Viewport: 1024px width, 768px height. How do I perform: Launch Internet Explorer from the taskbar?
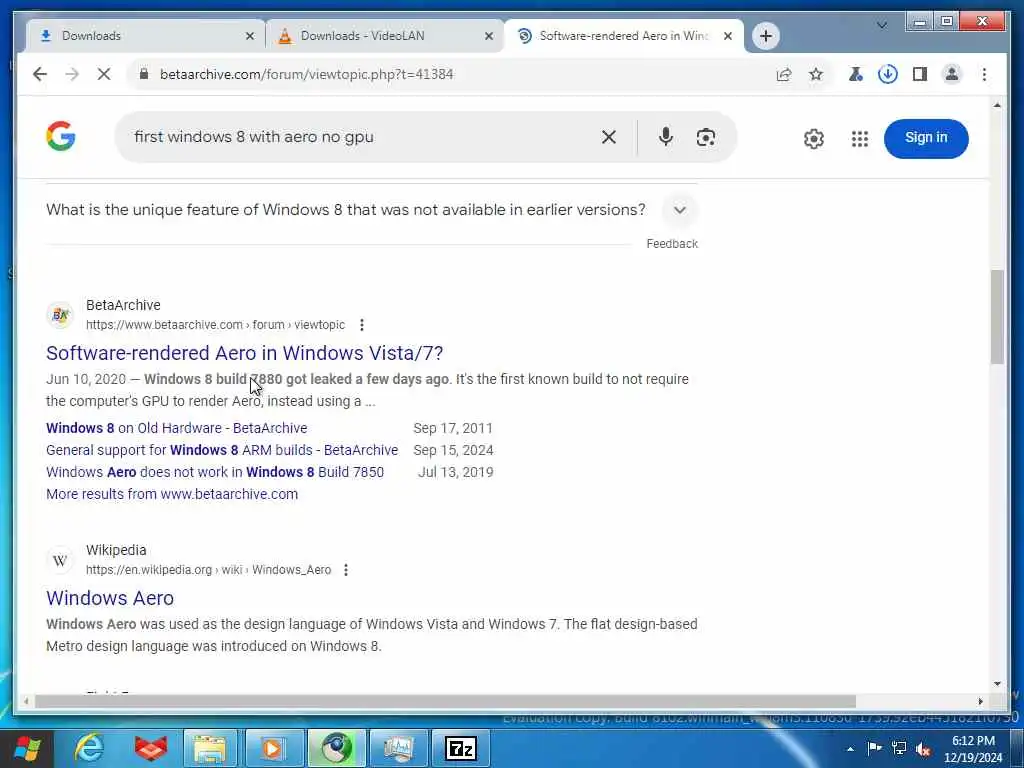pos(89,748)
